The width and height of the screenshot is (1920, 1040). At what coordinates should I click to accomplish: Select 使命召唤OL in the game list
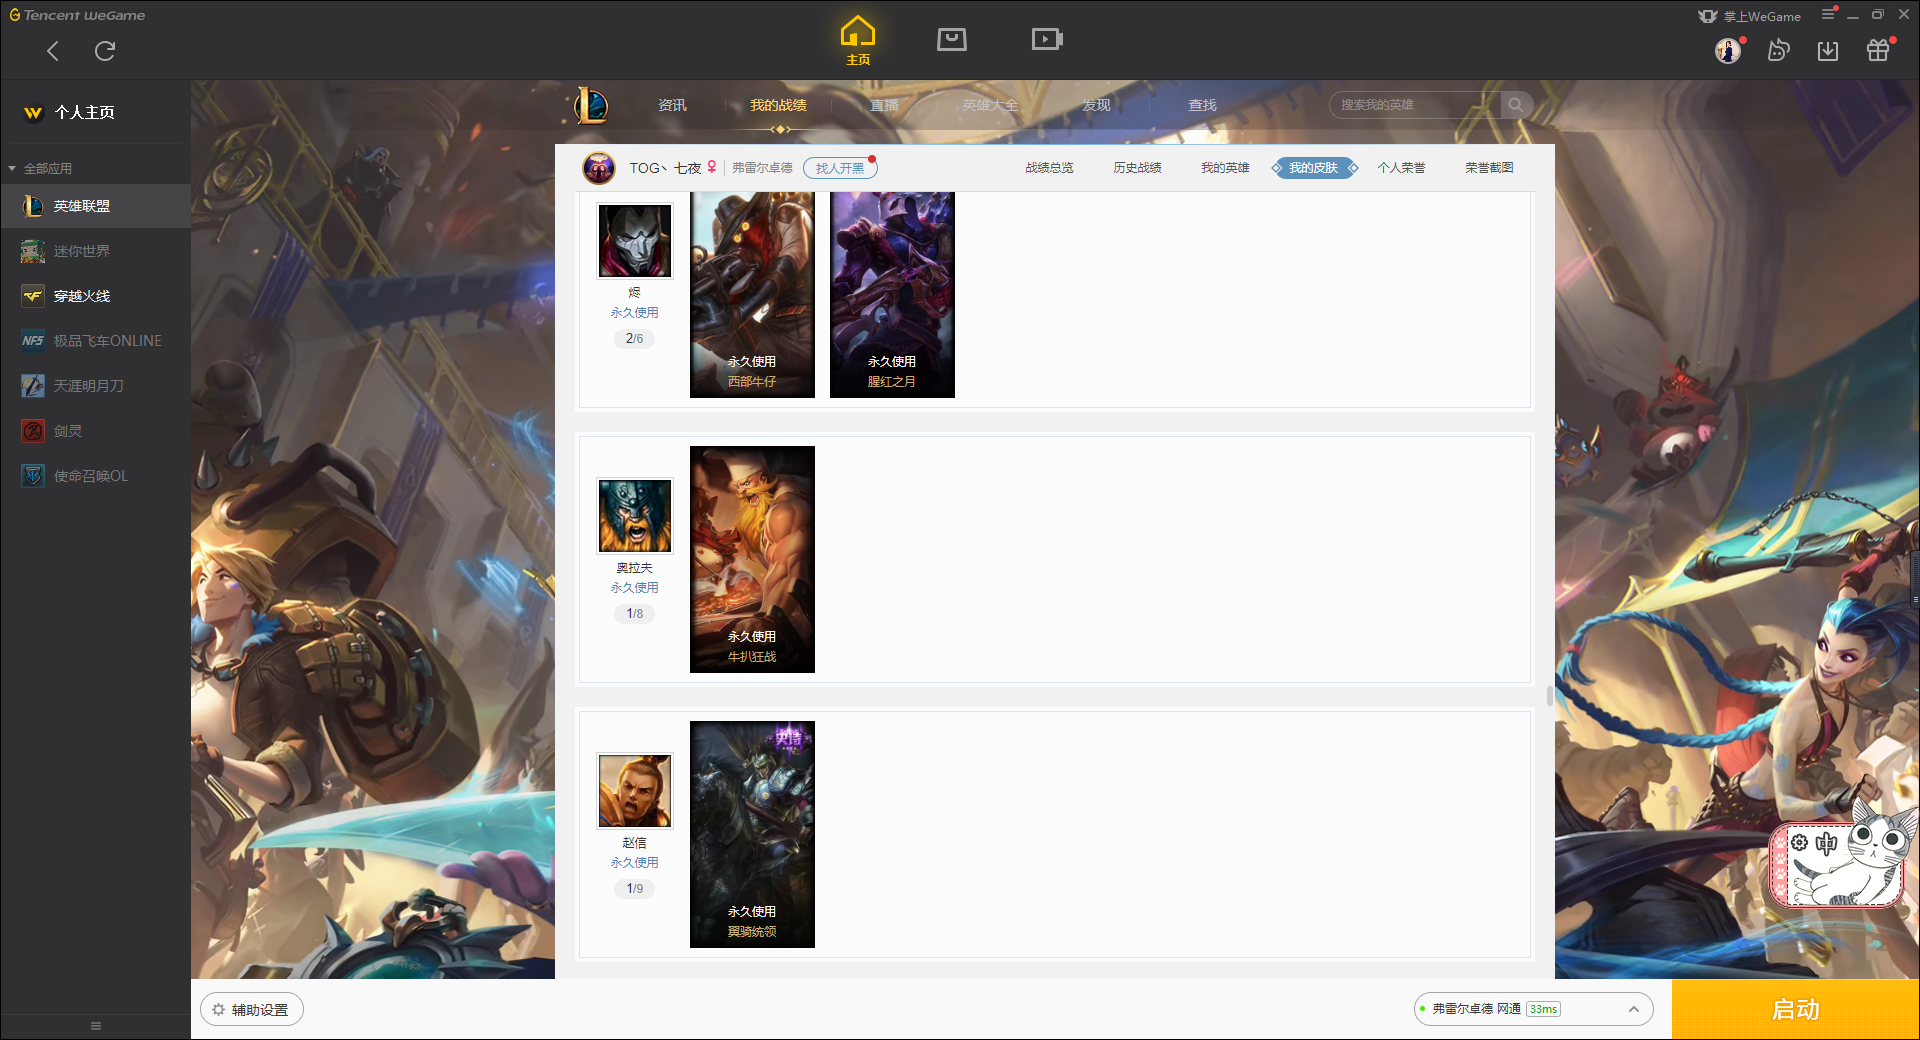[x=95, y=476]
